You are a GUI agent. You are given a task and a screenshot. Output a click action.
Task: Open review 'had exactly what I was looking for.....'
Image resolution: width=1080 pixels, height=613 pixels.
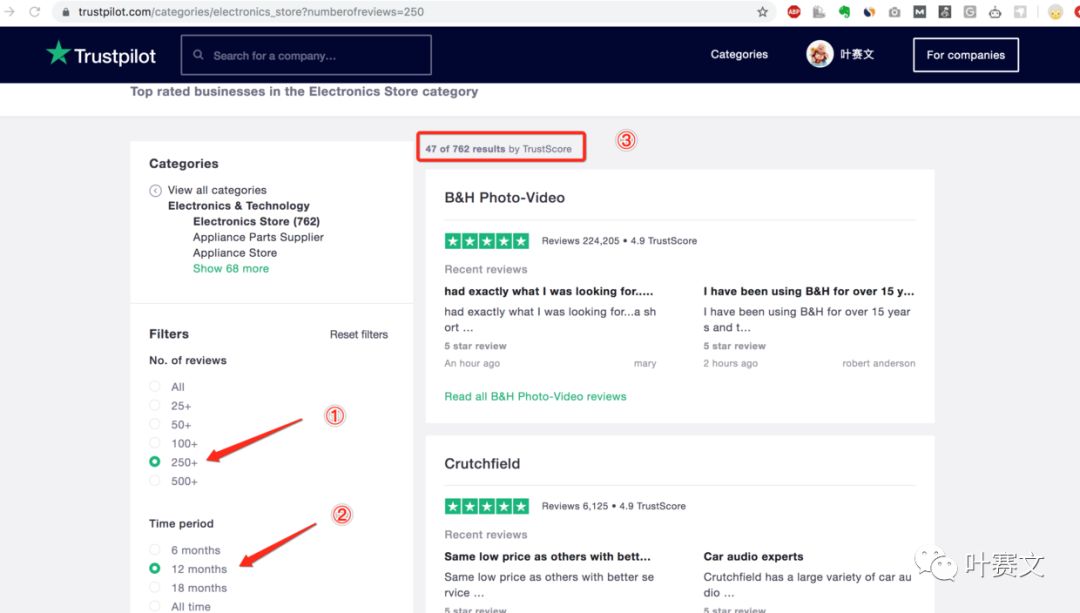tap(549, 291)
